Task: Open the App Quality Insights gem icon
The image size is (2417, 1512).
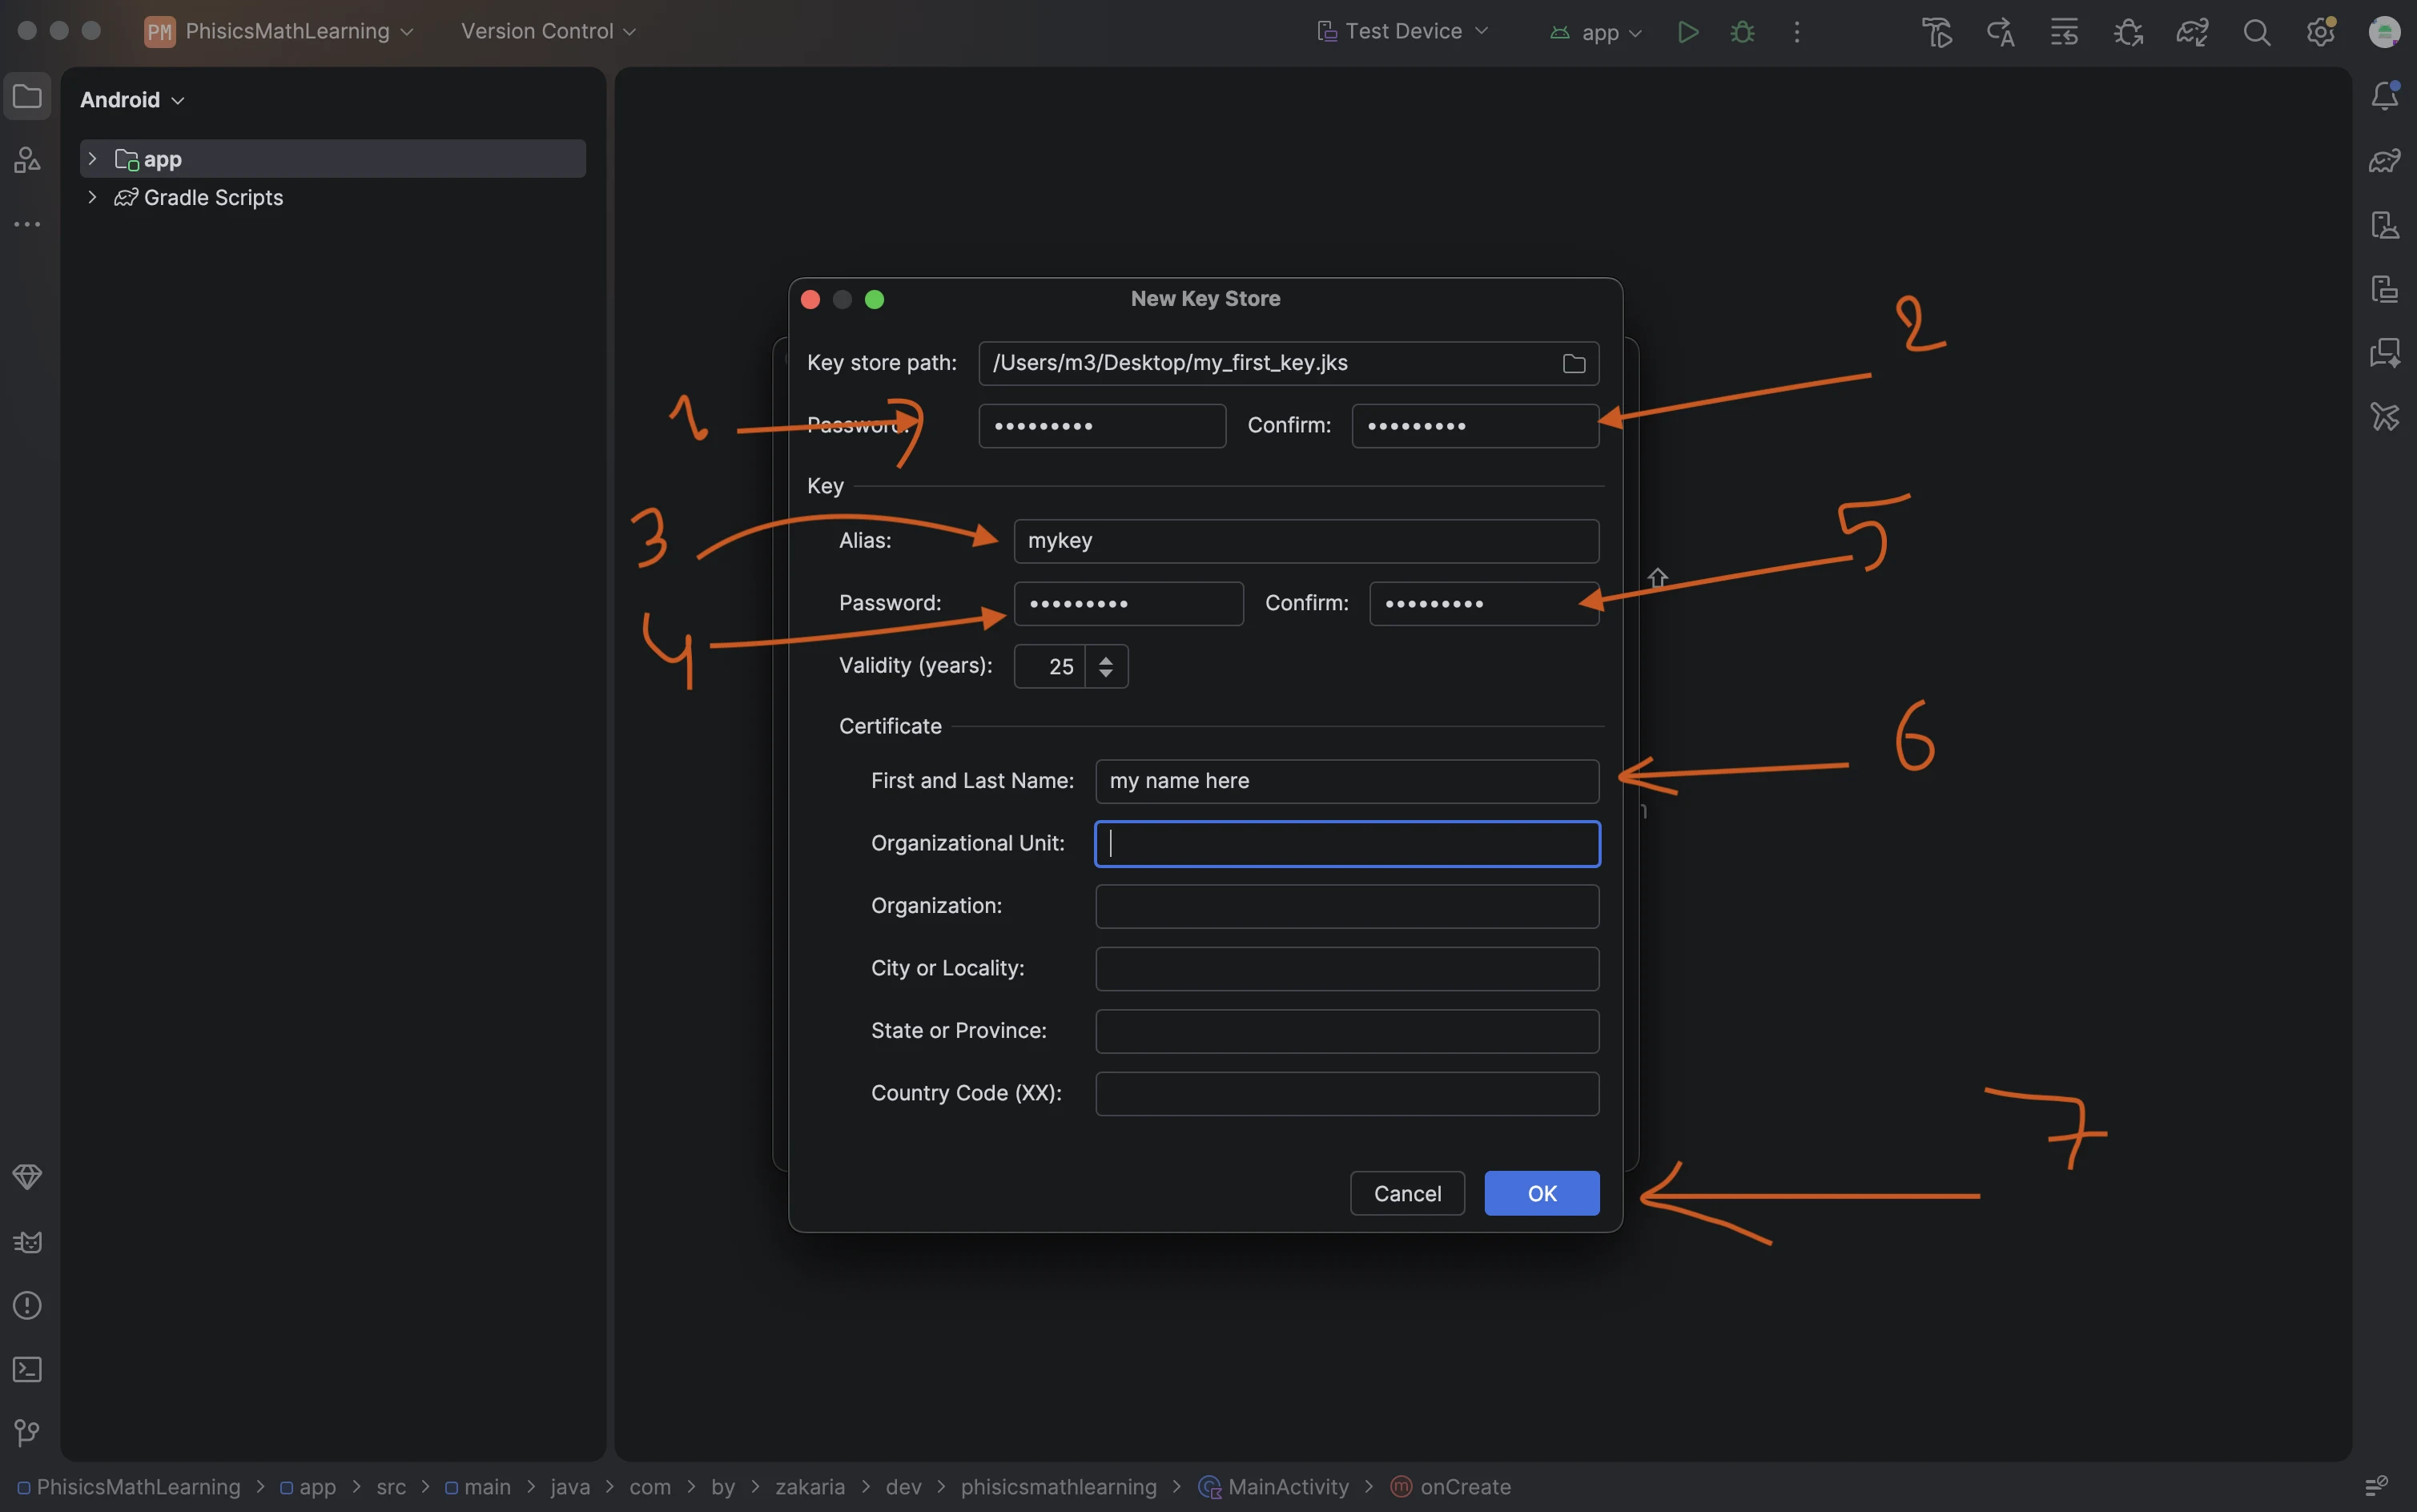Action: pos(27,1177)
